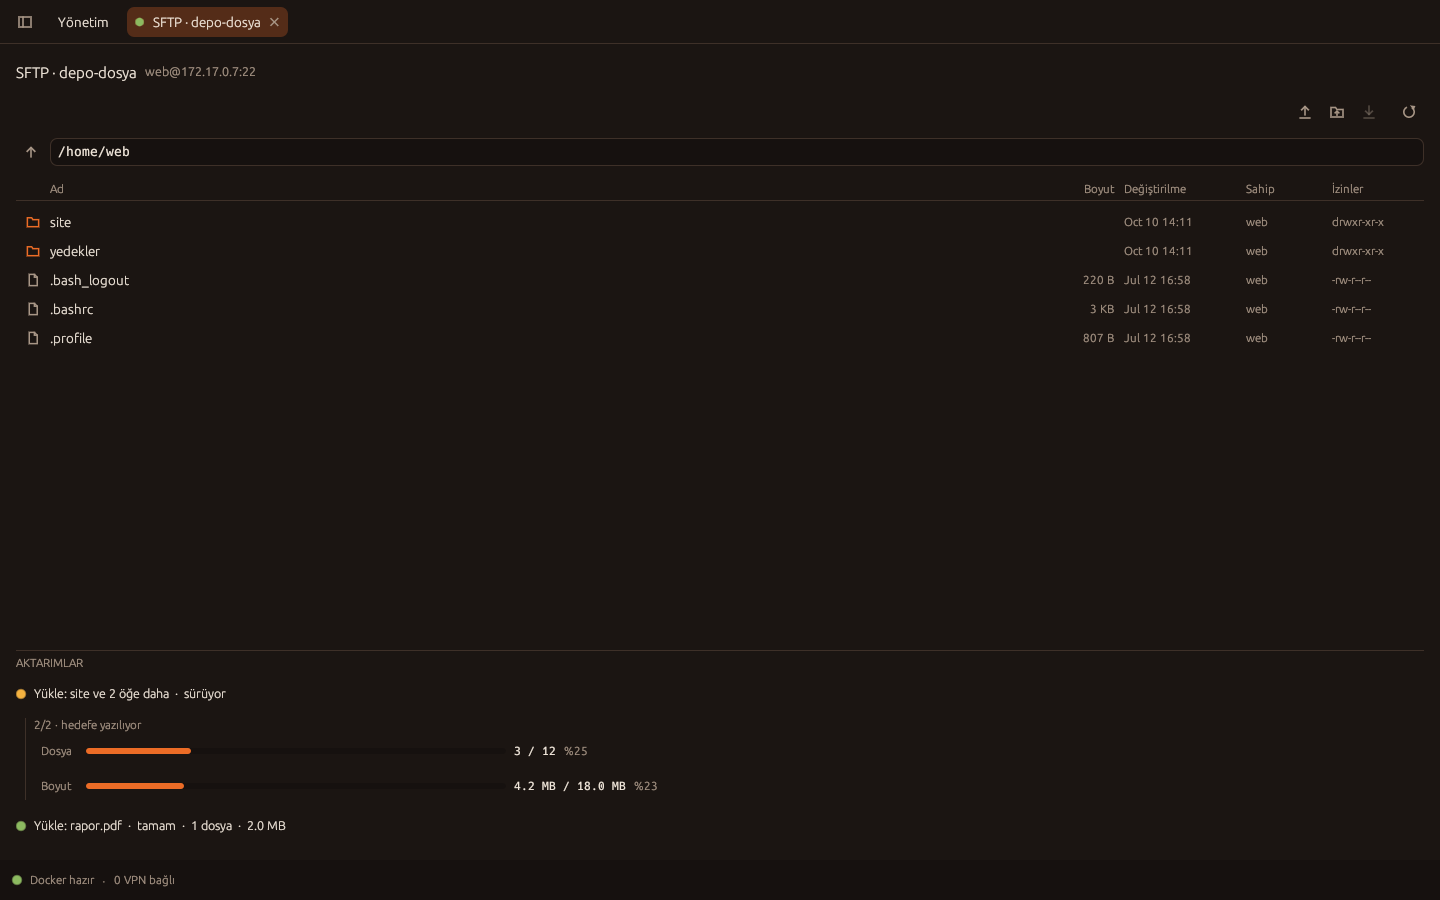This screenshot has height=900, width=1440.
Task: Click the AKTARIMLAR section header
Action: pos(50,663)
